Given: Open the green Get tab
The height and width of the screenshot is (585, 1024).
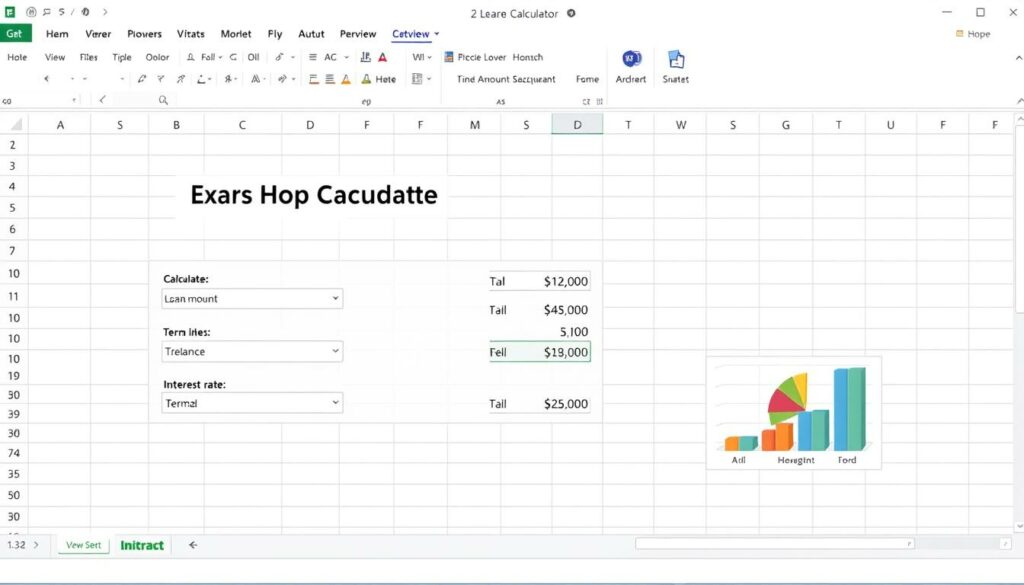Looking at the screenshot, I should pyautogui.click(x=14, y=33).
